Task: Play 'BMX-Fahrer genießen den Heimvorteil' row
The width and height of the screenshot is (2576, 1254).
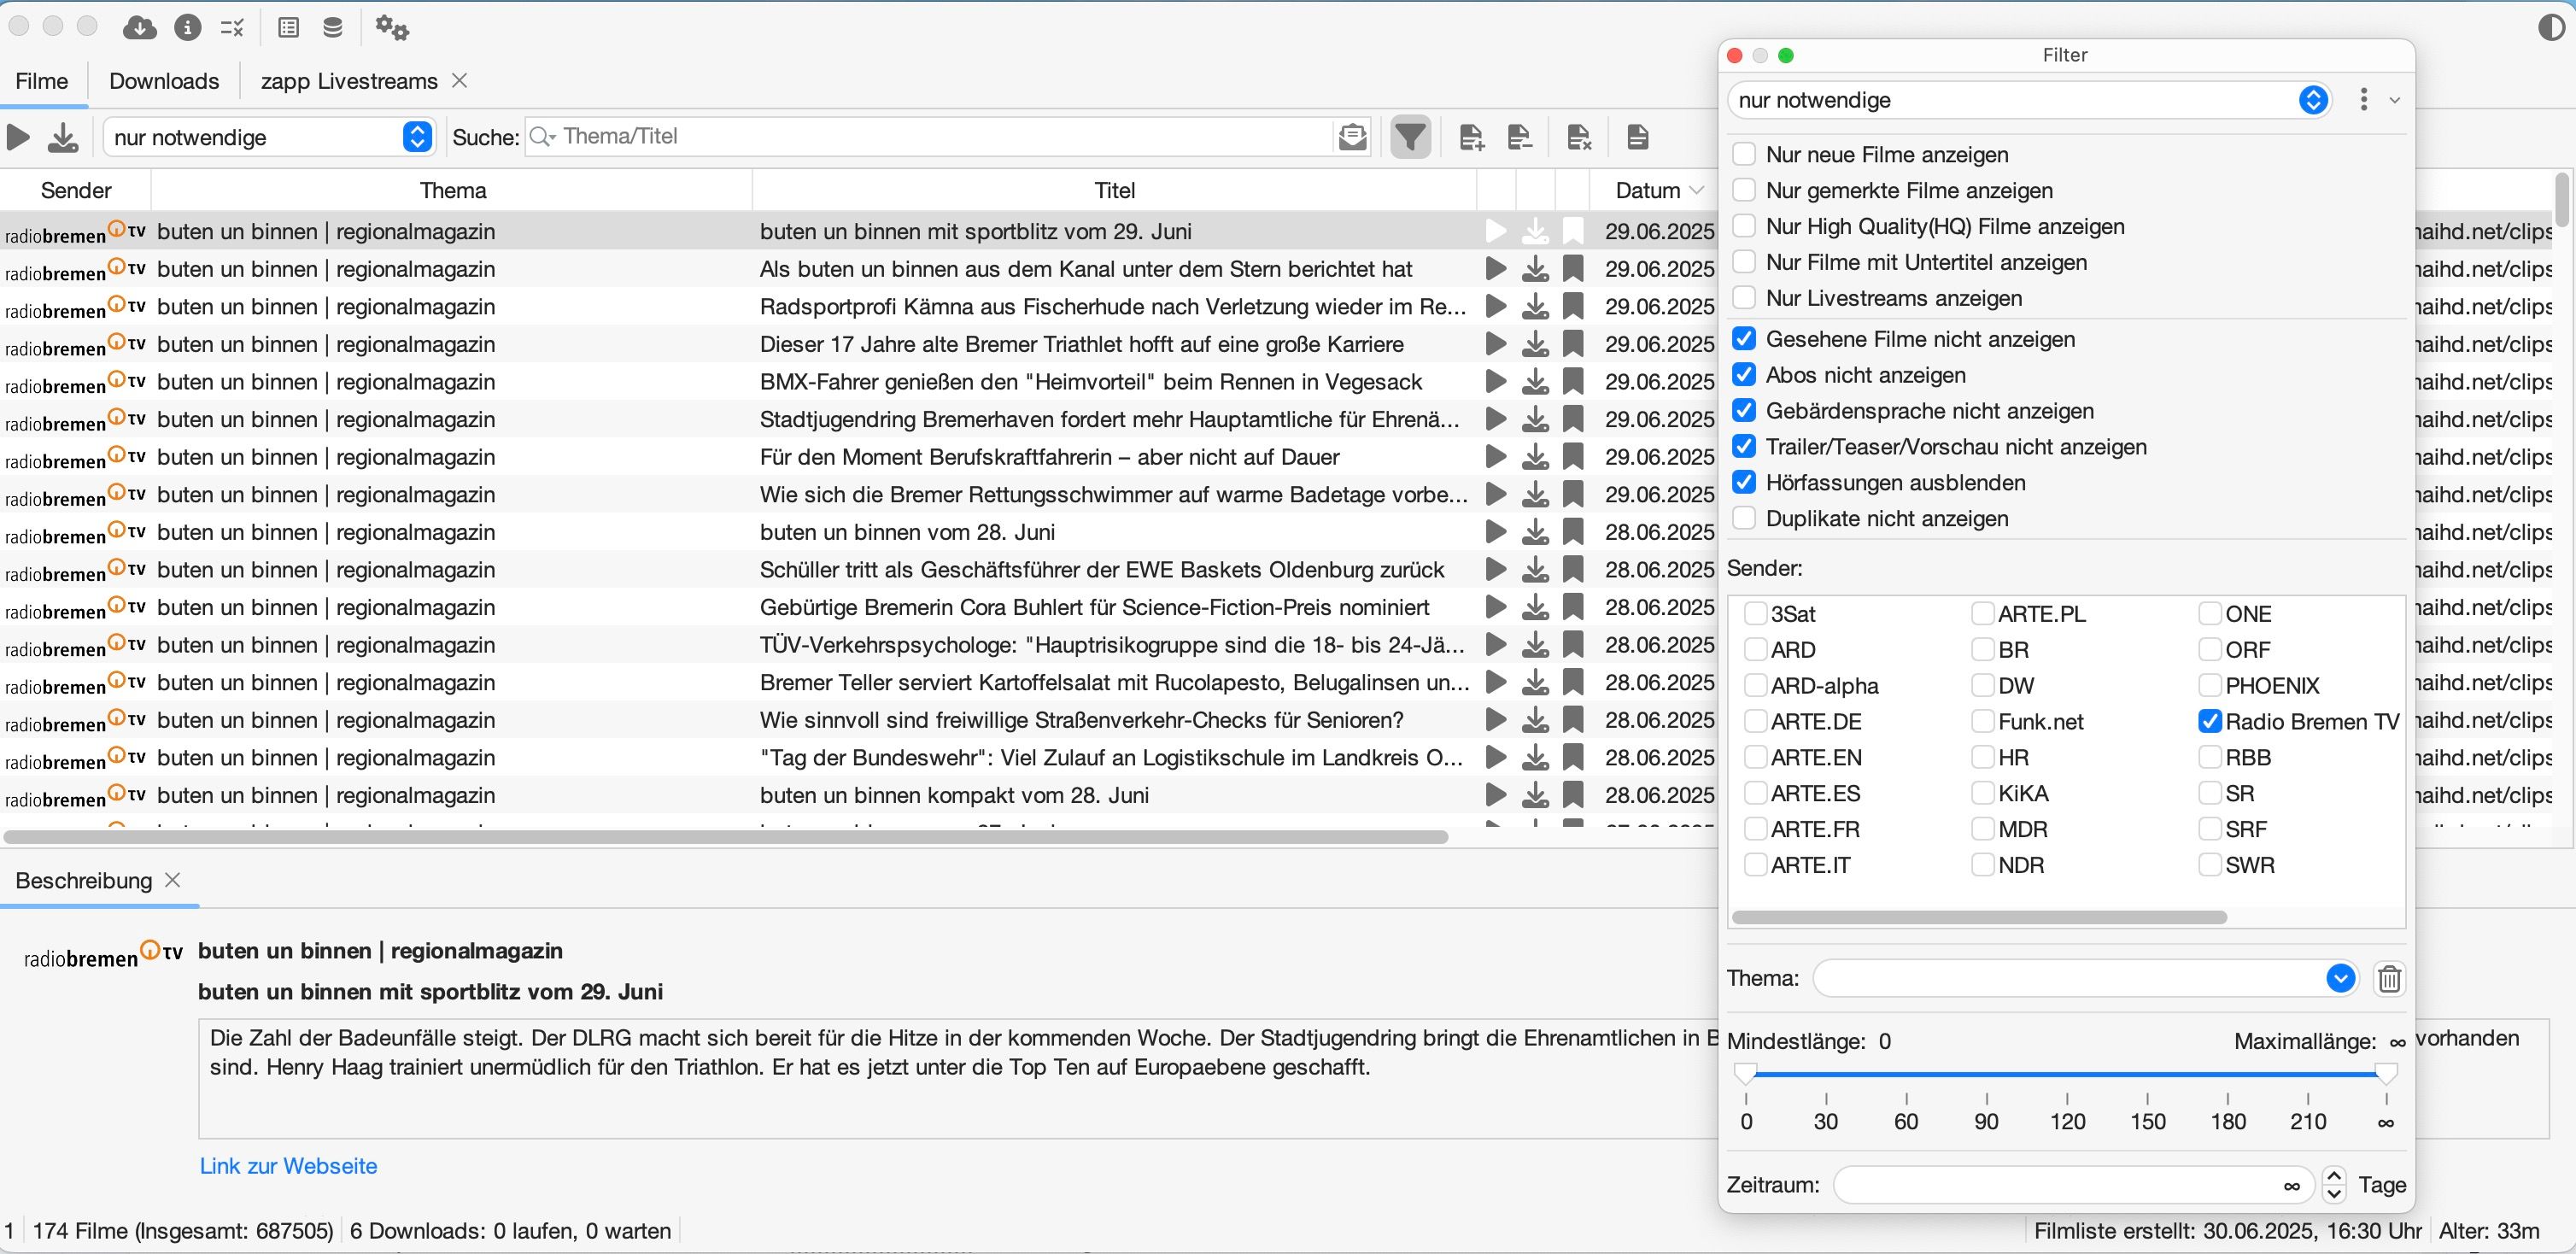Action: click(1496, 382)
